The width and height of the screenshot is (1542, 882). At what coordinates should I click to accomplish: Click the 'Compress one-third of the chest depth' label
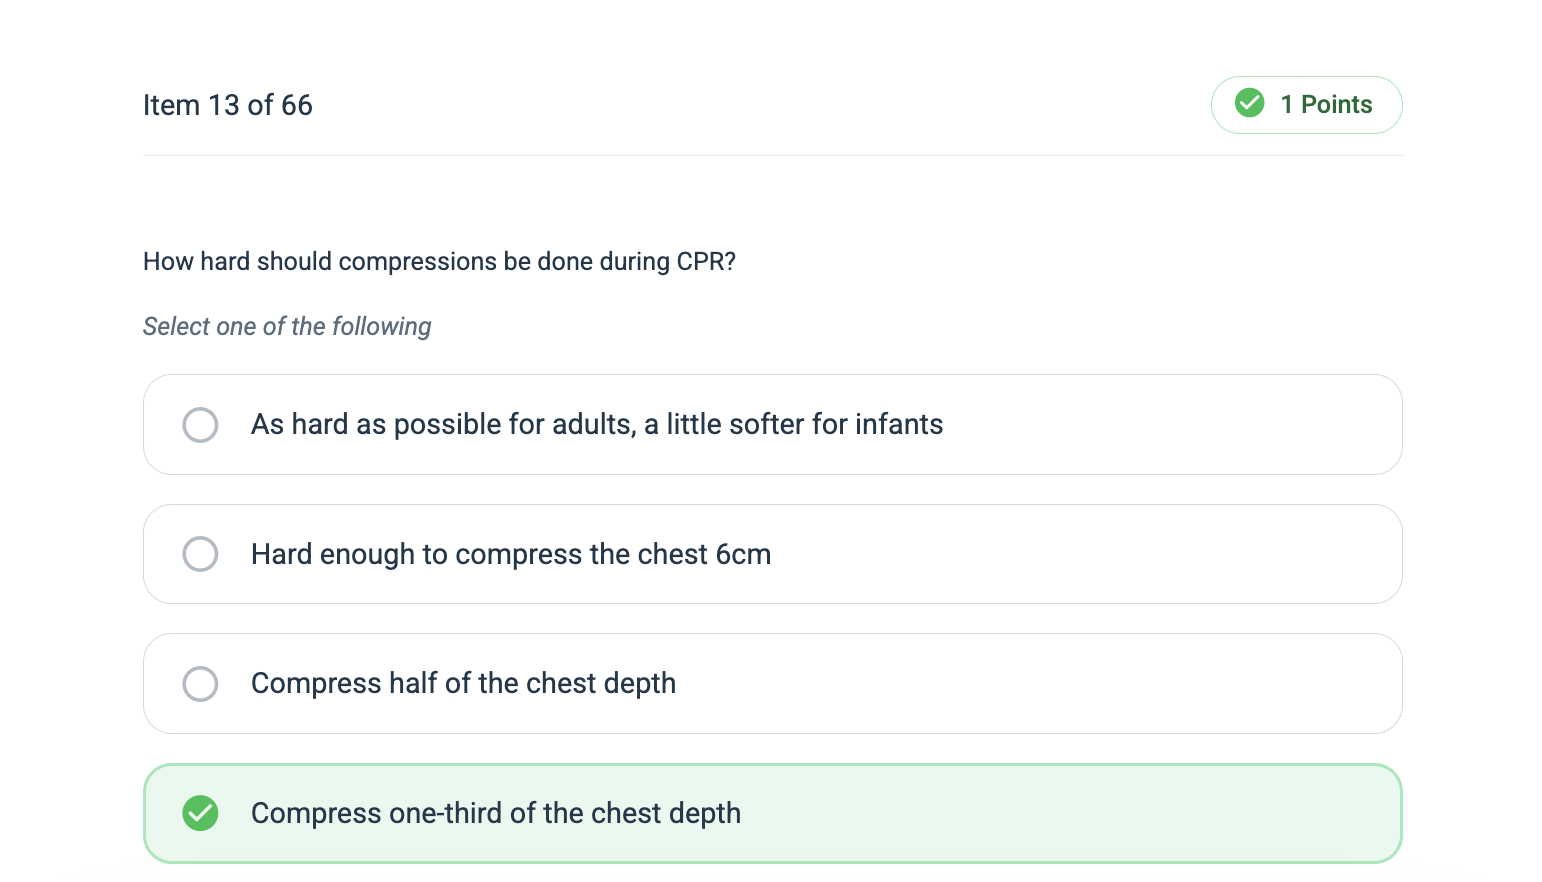coord(496,813)
